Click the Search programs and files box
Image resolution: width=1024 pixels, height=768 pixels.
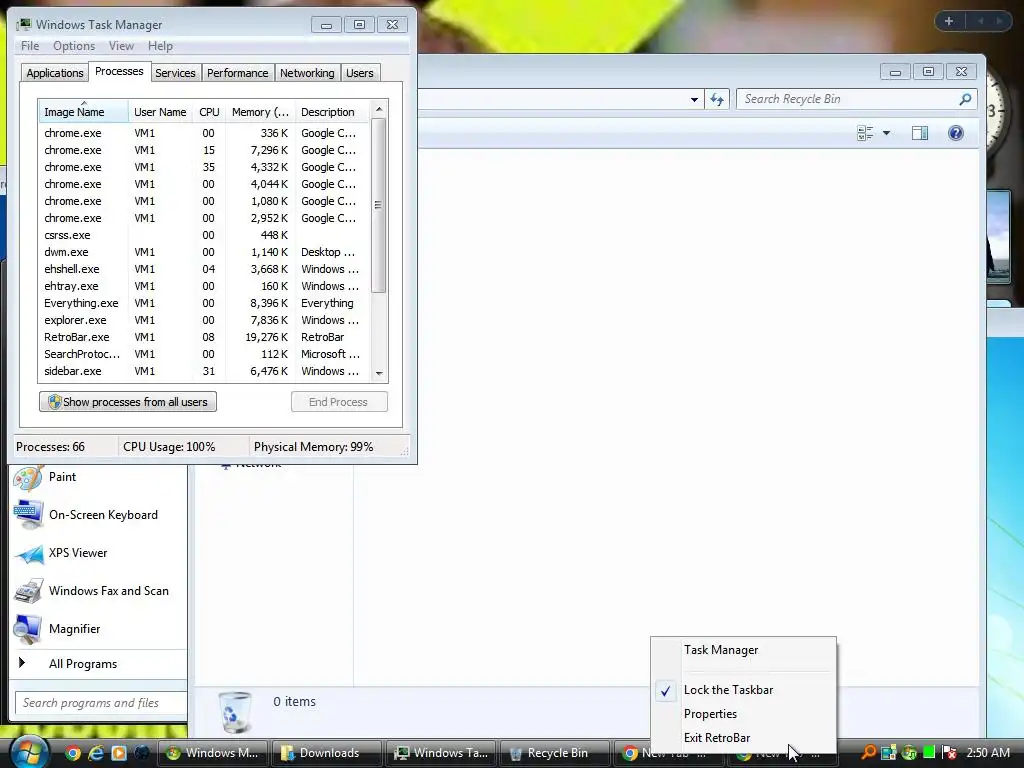(101, 703)
